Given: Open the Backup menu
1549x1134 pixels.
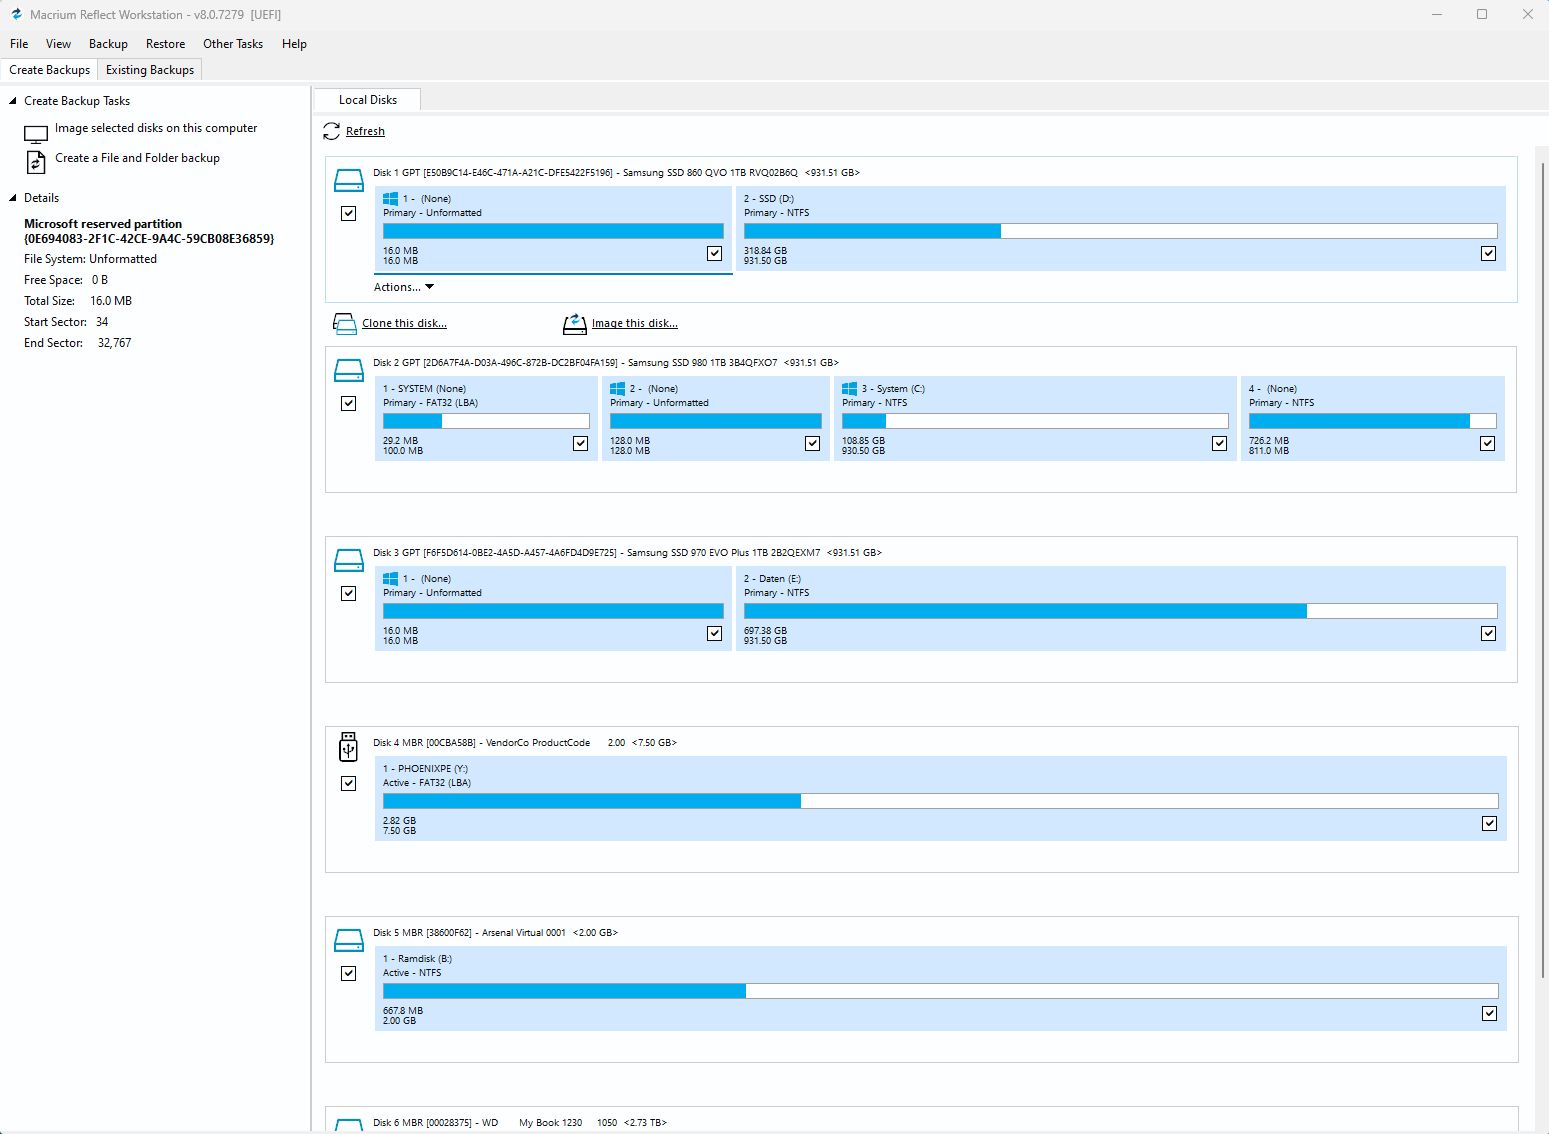Looking at the screenshot, I should (x=108, y=44).
